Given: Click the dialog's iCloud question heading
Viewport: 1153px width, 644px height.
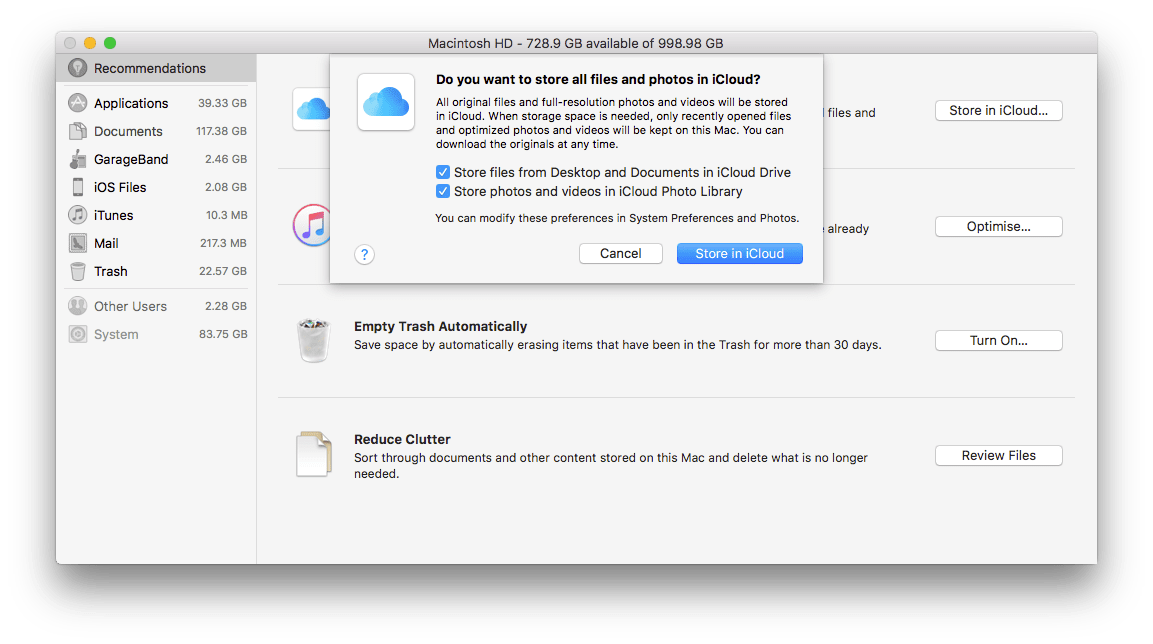Looking at the screenshot, I should pos(598,79).
